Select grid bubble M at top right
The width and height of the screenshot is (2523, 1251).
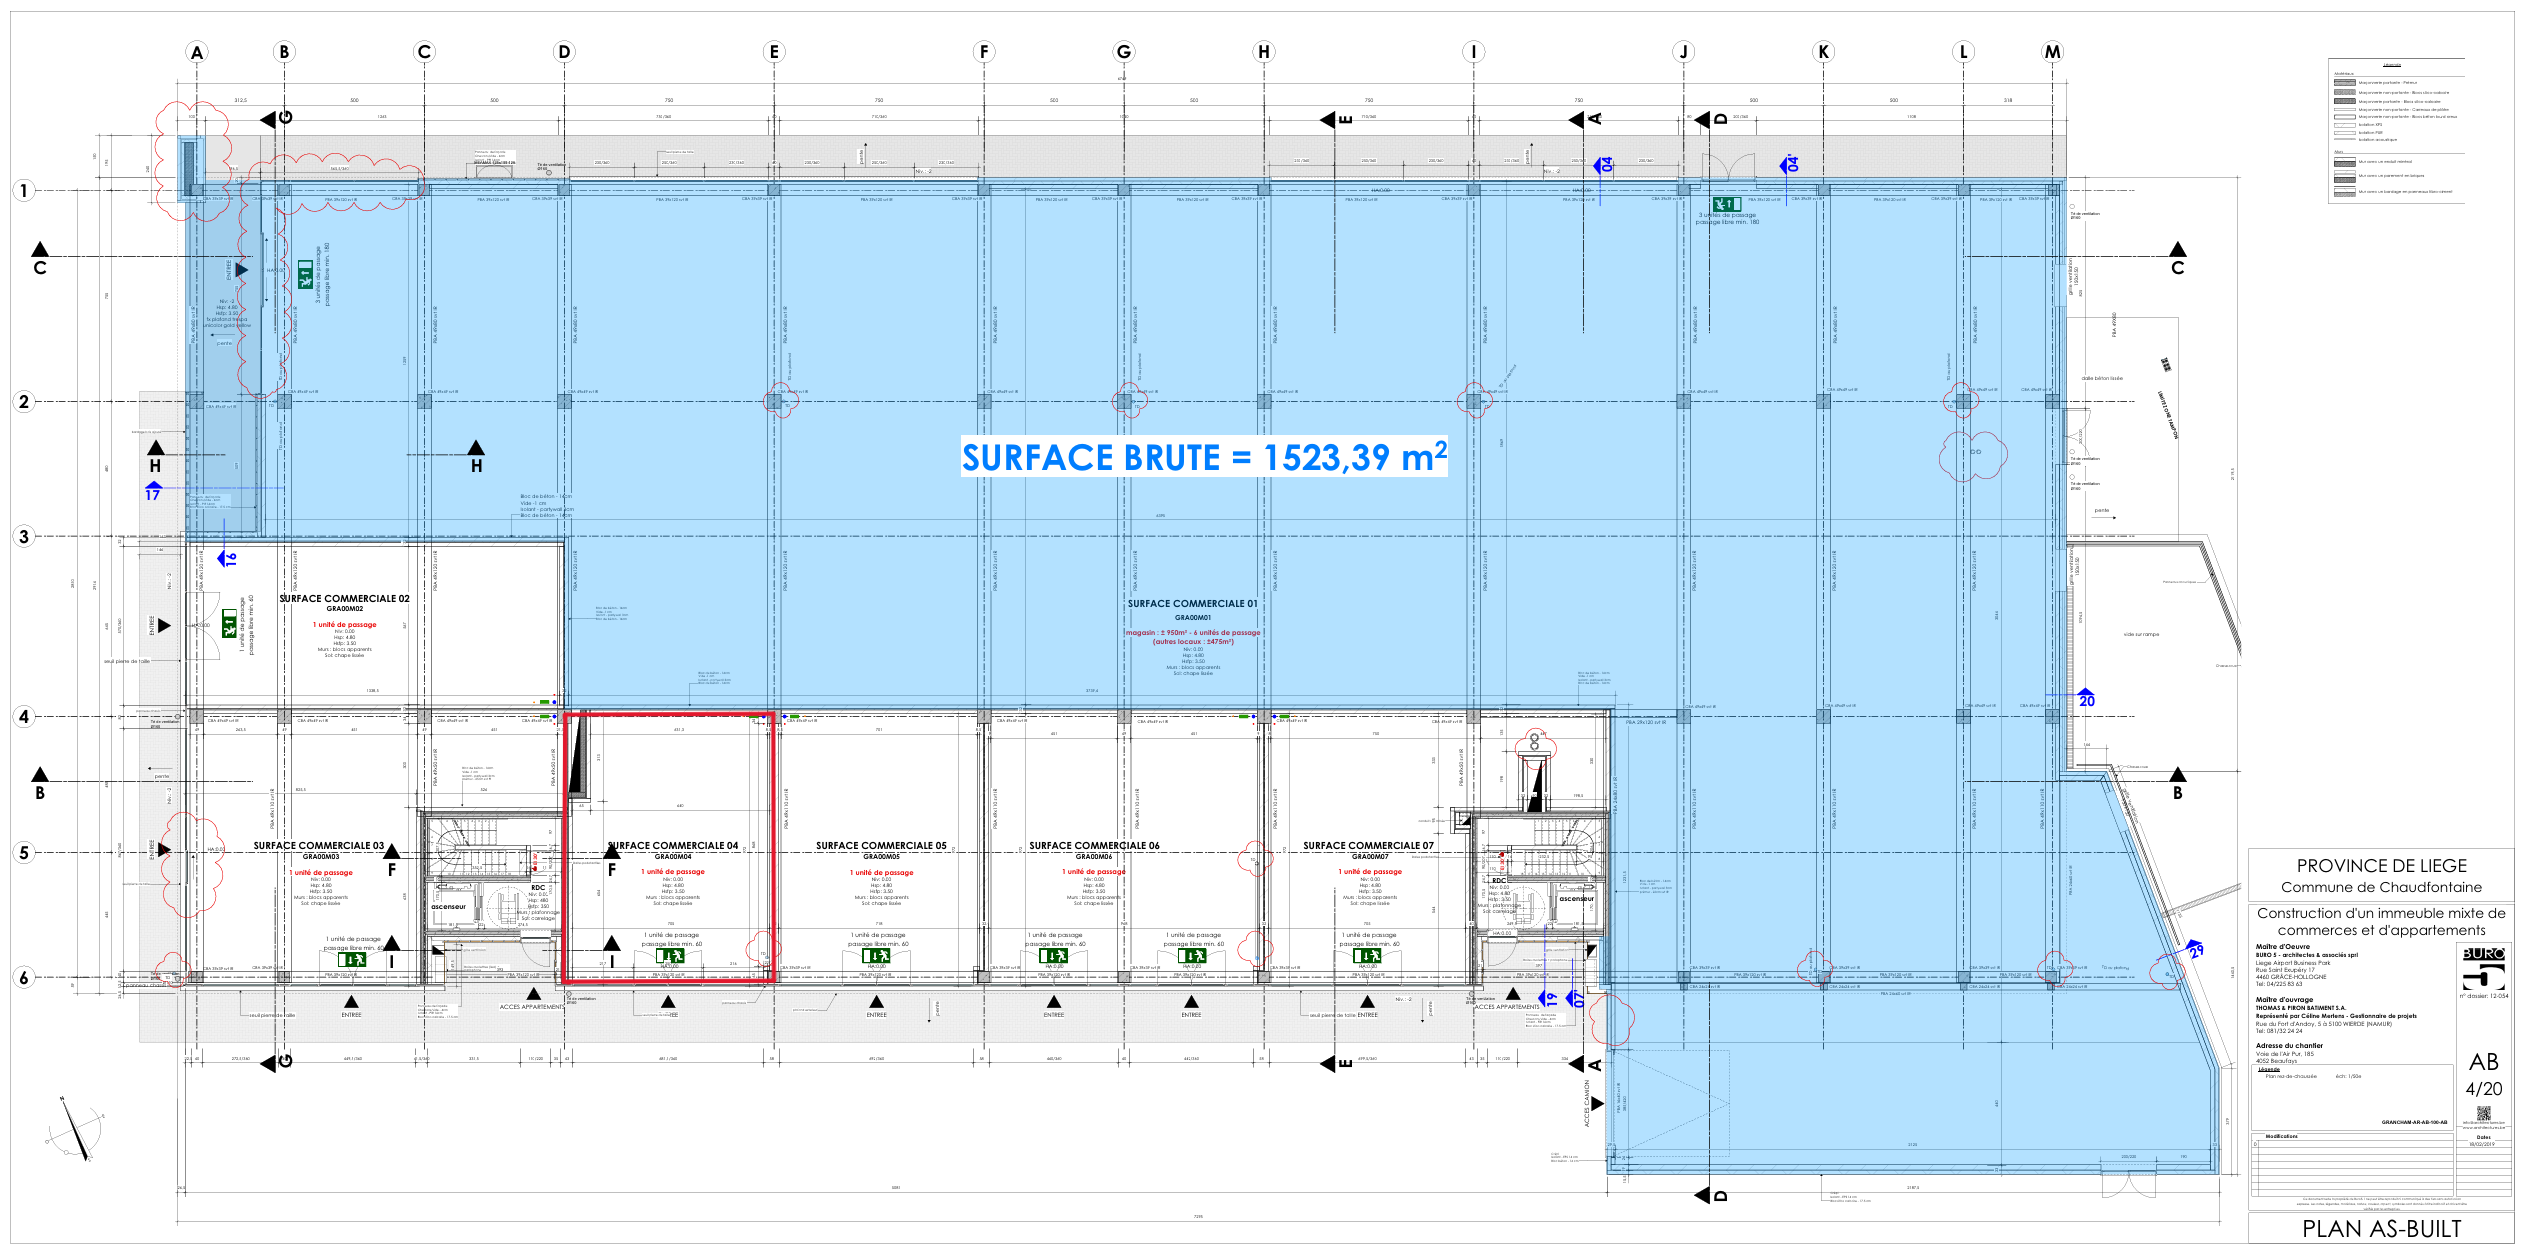click(x=2052, y=52)
